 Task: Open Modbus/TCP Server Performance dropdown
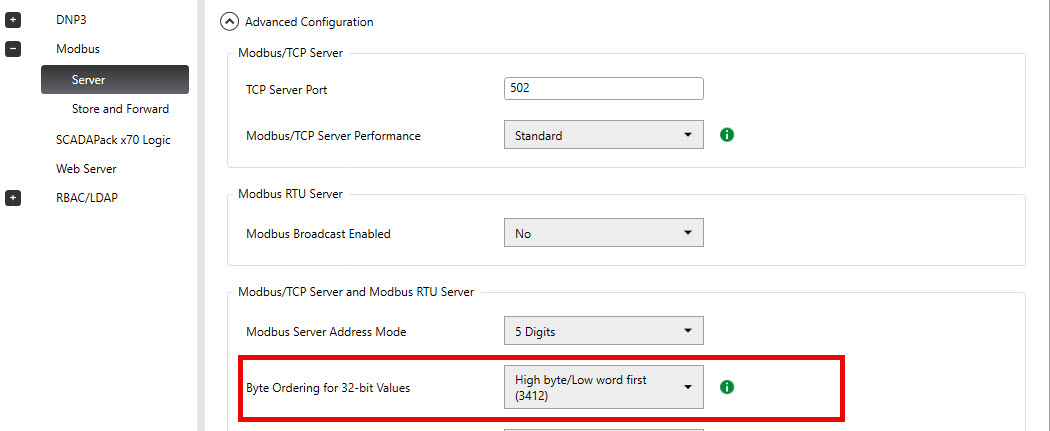(603, 135)
